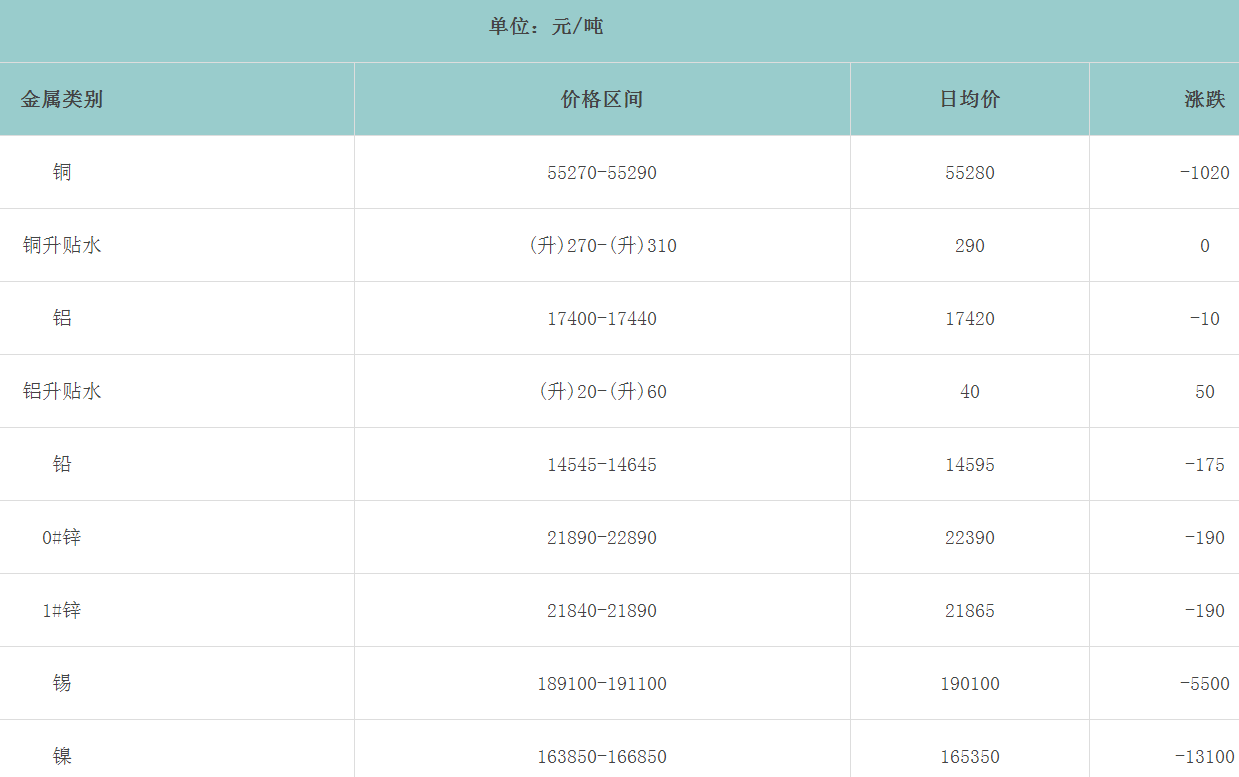Click the 日均价 column header
Viewport: 1239px width, 777px height.
pos(969,99)
